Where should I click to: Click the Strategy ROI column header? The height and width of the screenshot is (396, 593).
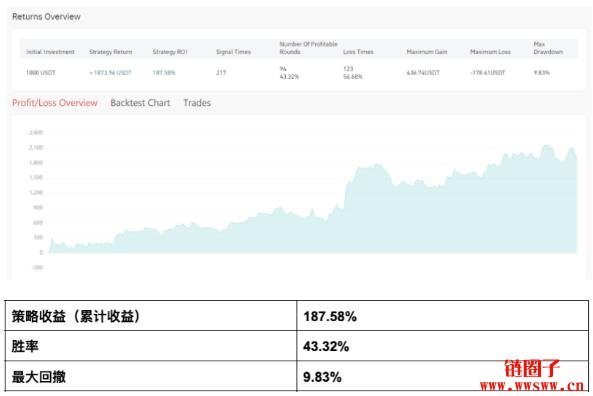click(x=170, y=52)
